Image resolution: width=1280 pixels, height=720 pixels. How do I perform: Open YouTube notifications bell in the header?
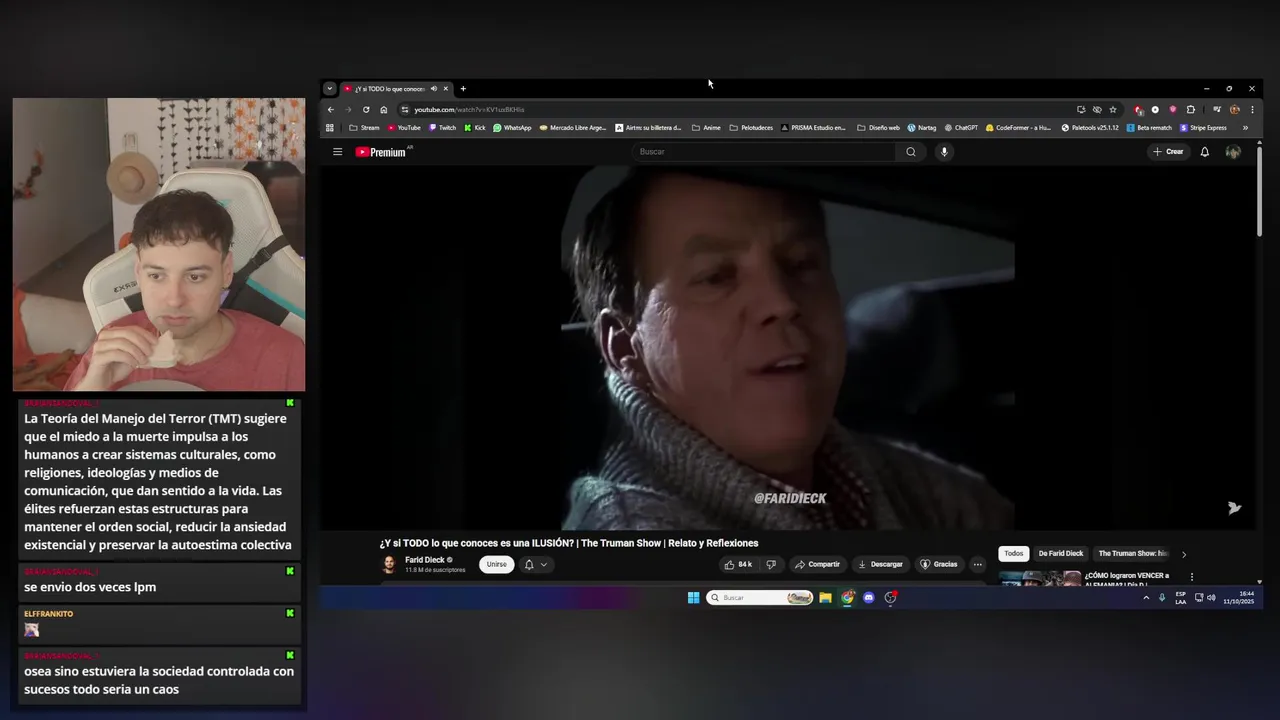pyautogui.click(x=1205, y=152)
